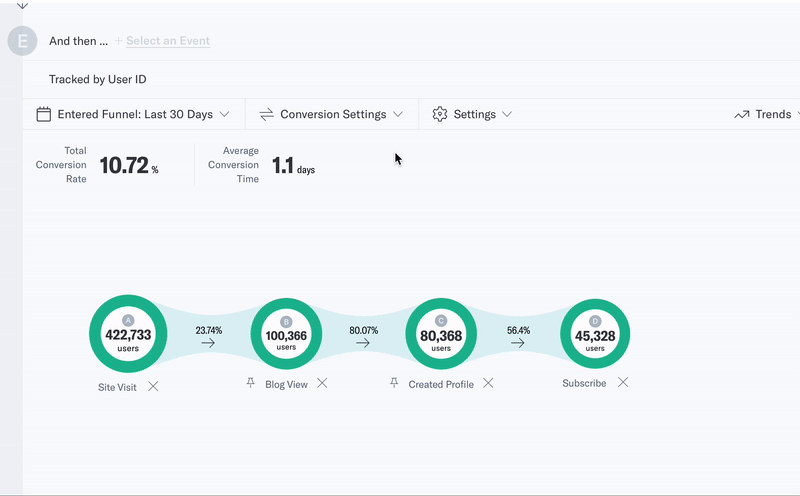Screen dimensions: 800x496
Task: Open the Settings dropdown menu
Action: pos(472,114)
